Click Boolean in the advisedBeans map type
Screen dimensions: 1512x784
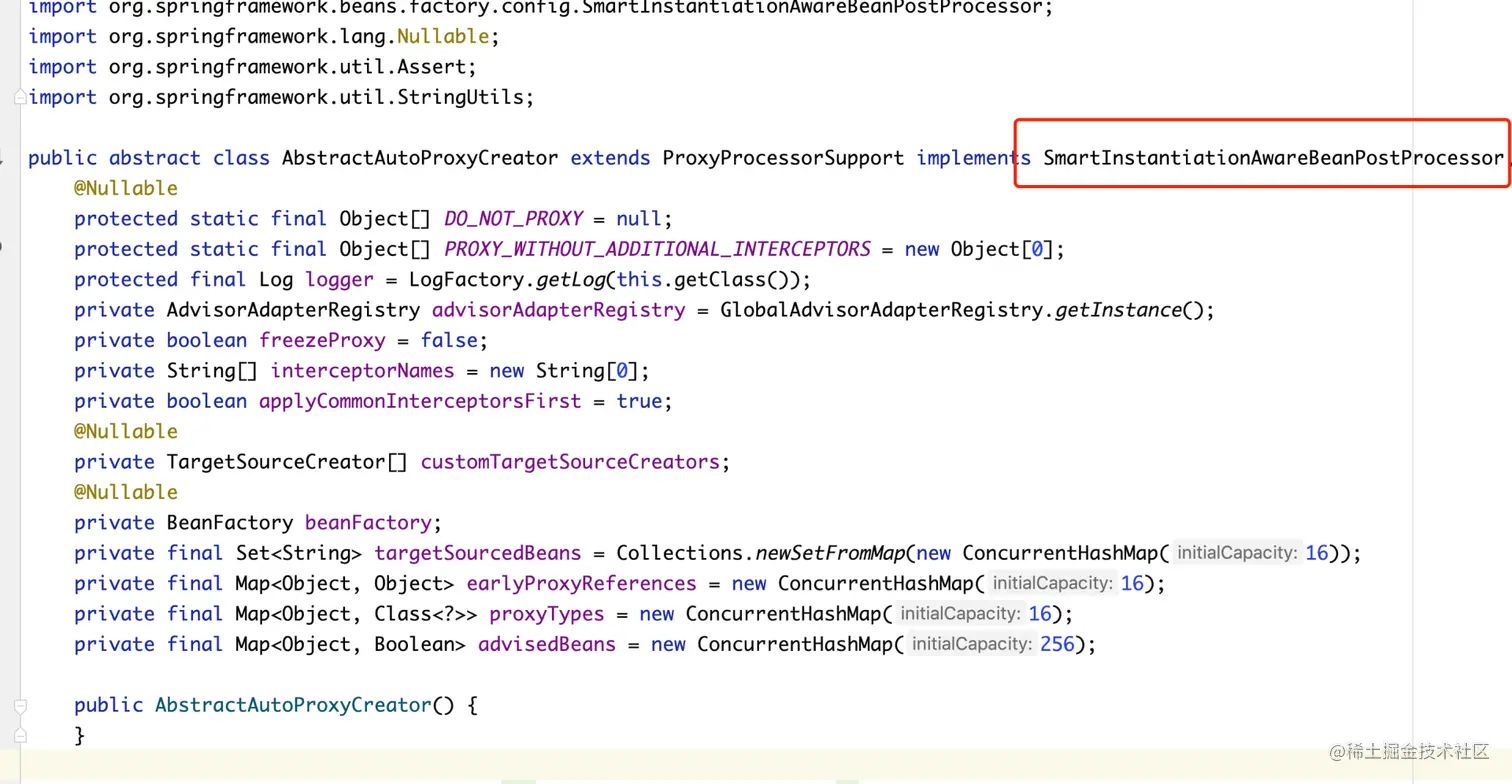click(415, 644)
